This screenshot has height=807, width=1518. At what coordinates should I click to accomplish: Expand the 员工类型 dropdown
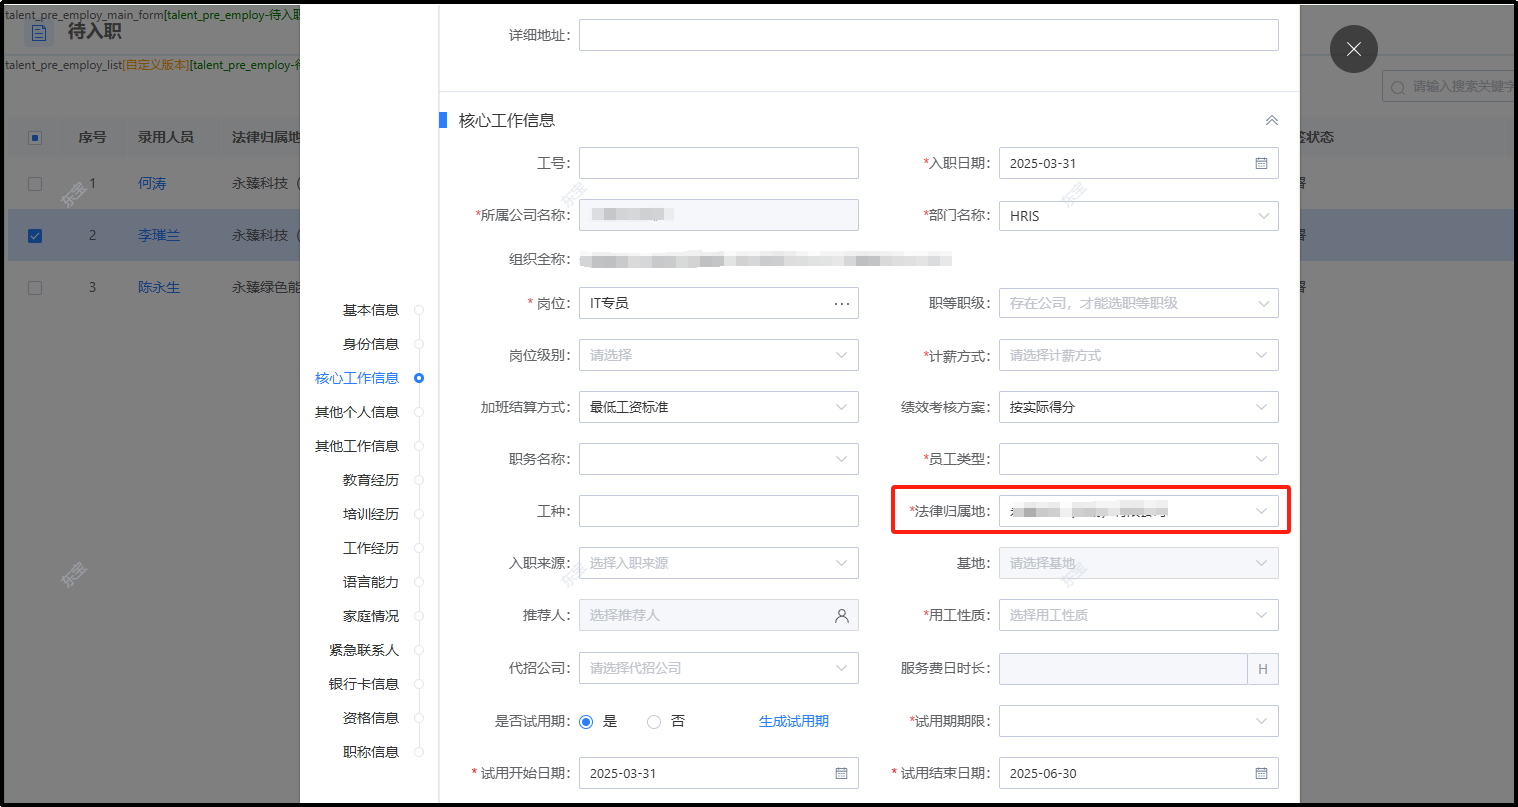(1139, 459)
